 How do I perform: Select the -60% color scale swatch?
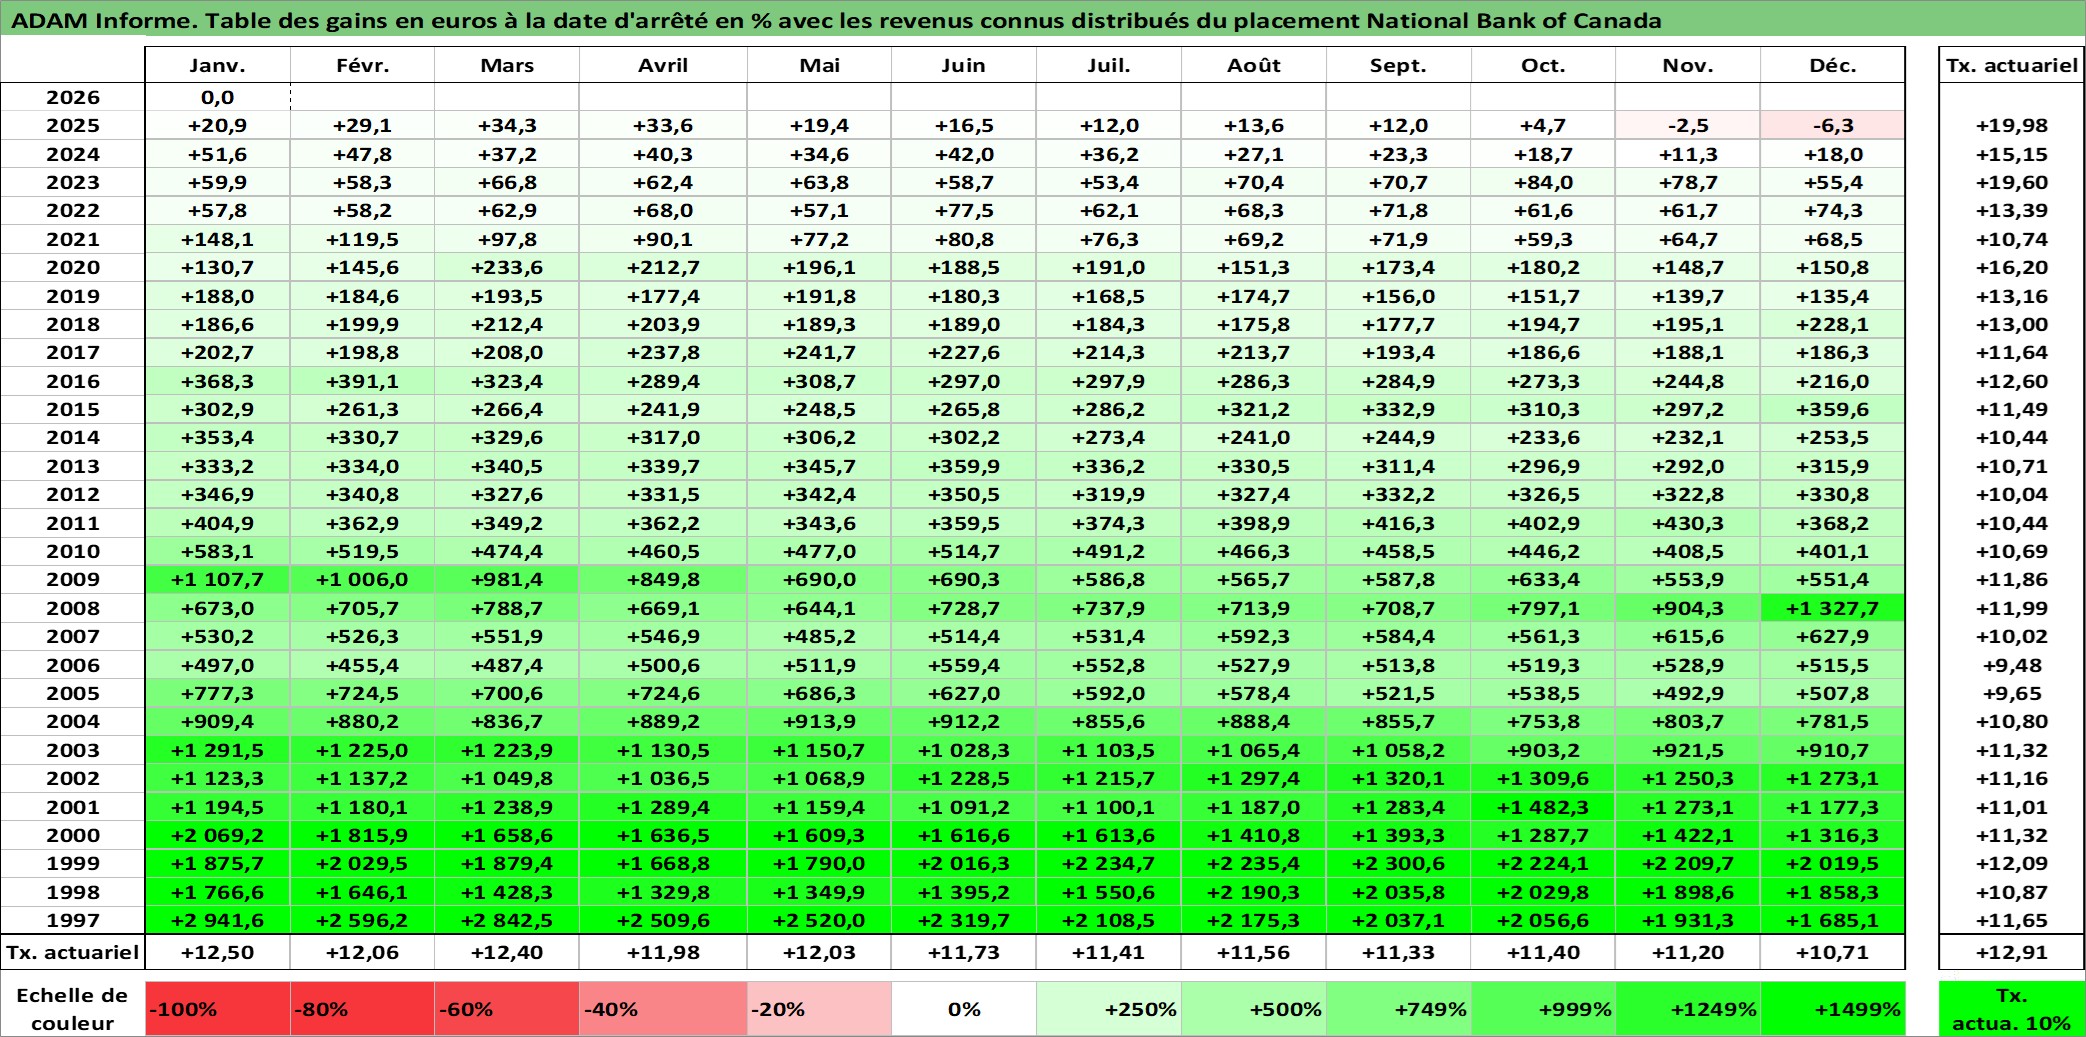507,1009
